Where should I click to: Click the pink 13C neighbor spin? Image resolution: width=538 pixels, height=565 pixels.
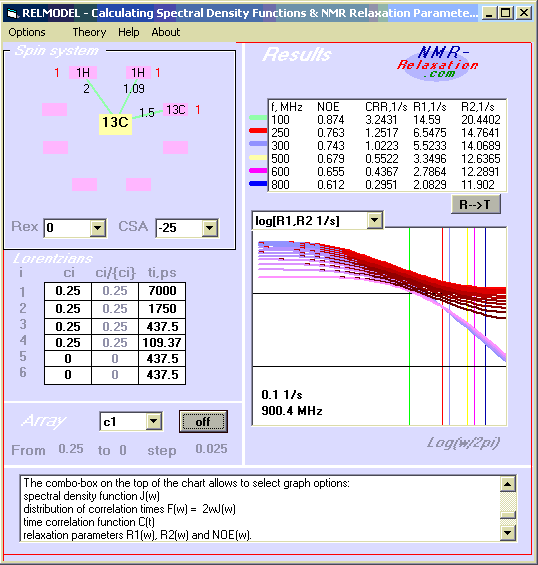point(175,109)
